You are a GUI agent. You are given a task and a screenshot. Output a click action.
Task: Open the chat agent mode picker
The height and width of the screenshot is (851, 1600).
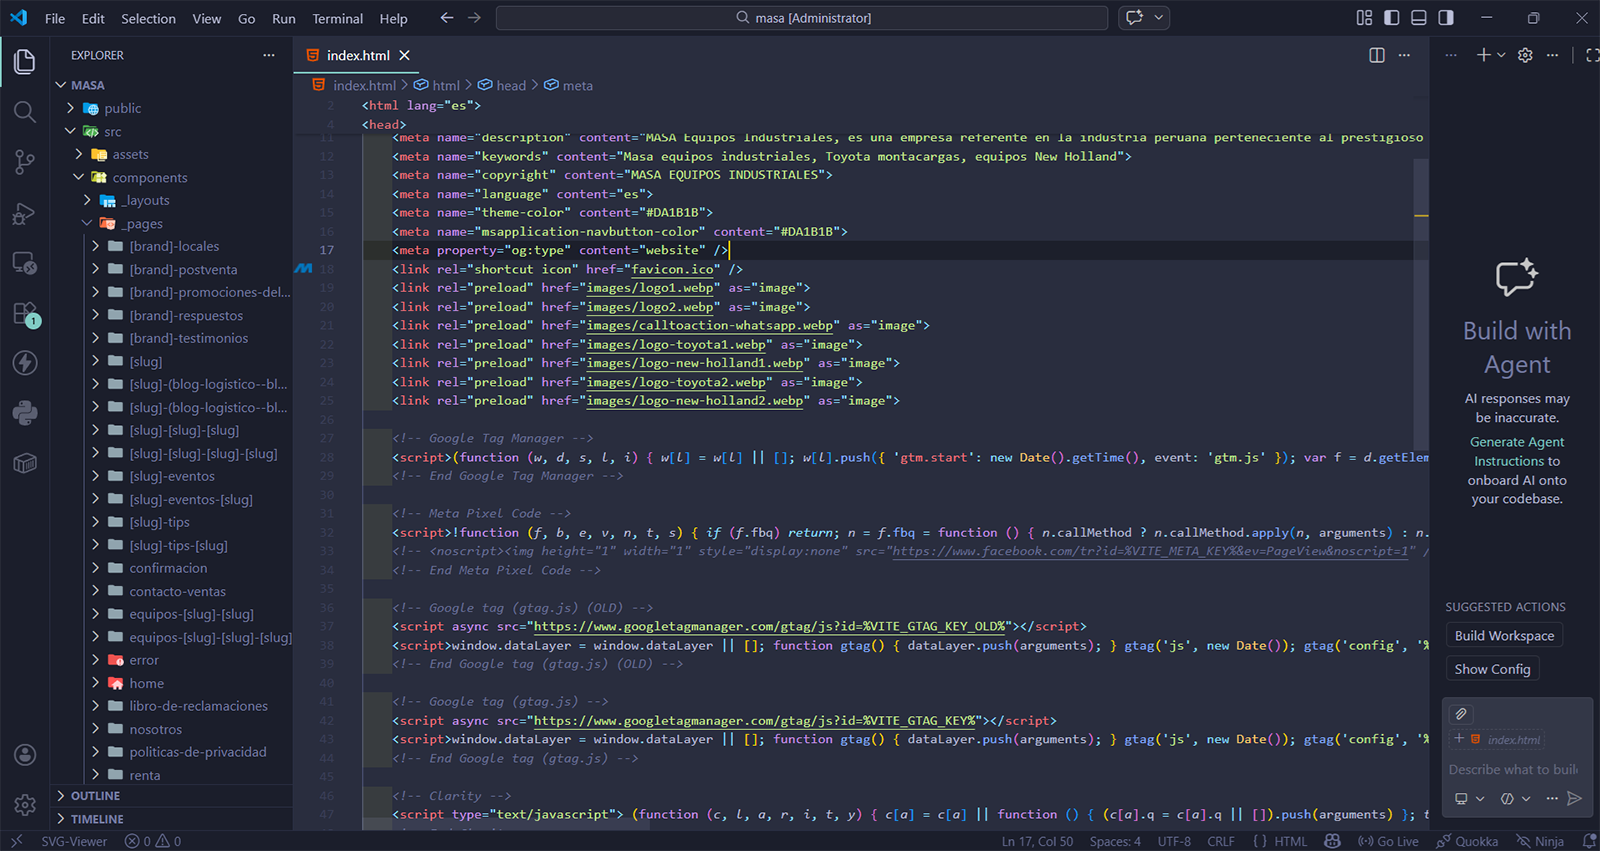1469,798
